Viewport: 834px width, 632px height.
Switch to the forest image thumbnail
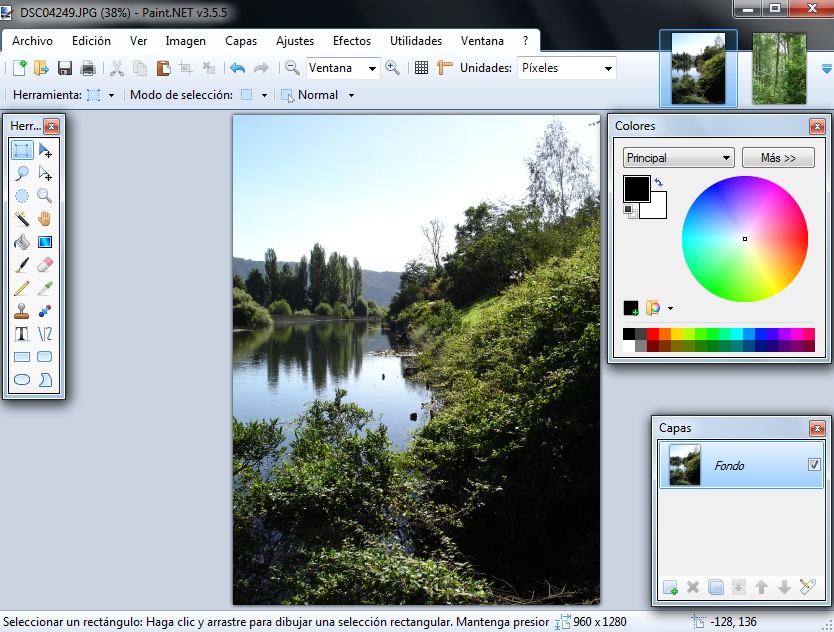[779, 68]
